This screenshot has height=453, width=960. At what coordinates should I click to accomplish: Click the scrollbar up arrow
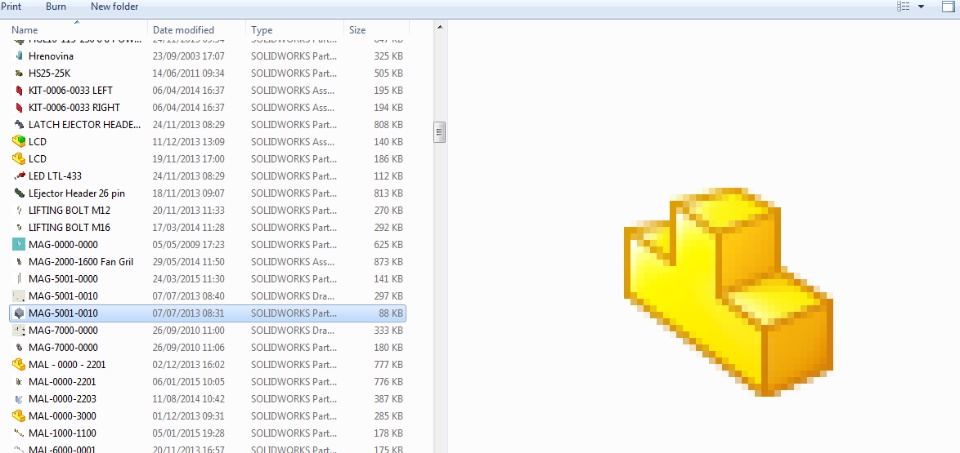tap(440, 27)
